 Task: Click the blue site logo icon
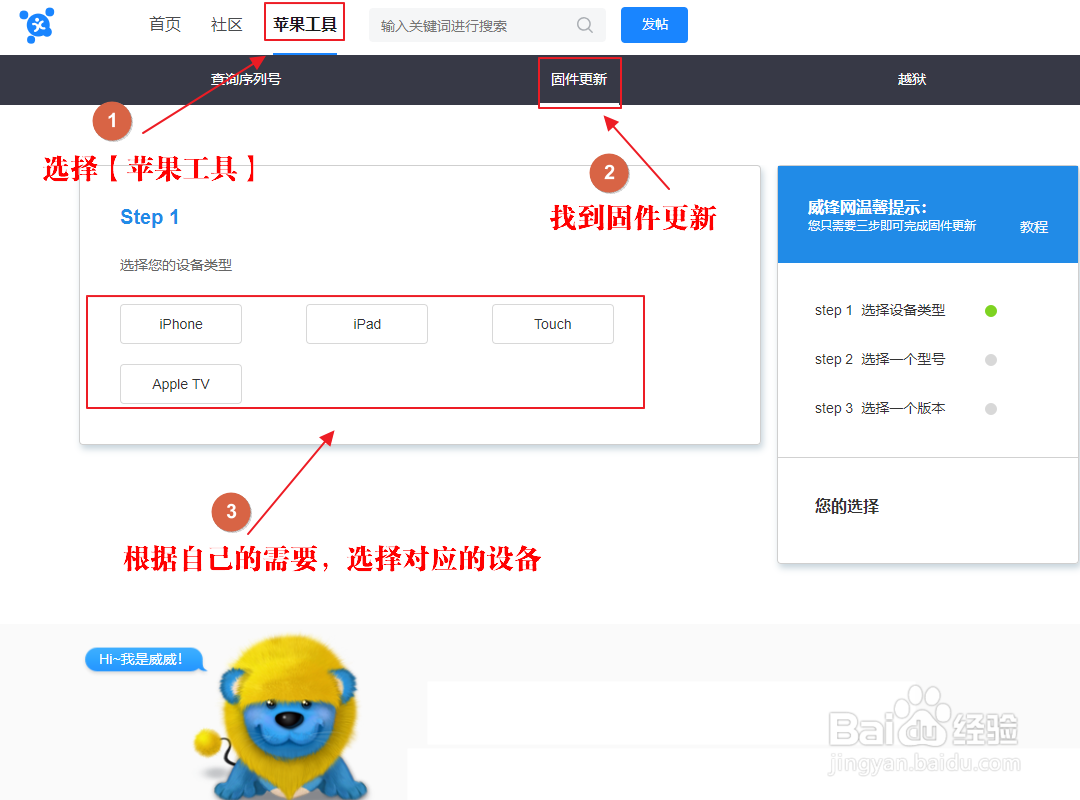tap(37, 25)
